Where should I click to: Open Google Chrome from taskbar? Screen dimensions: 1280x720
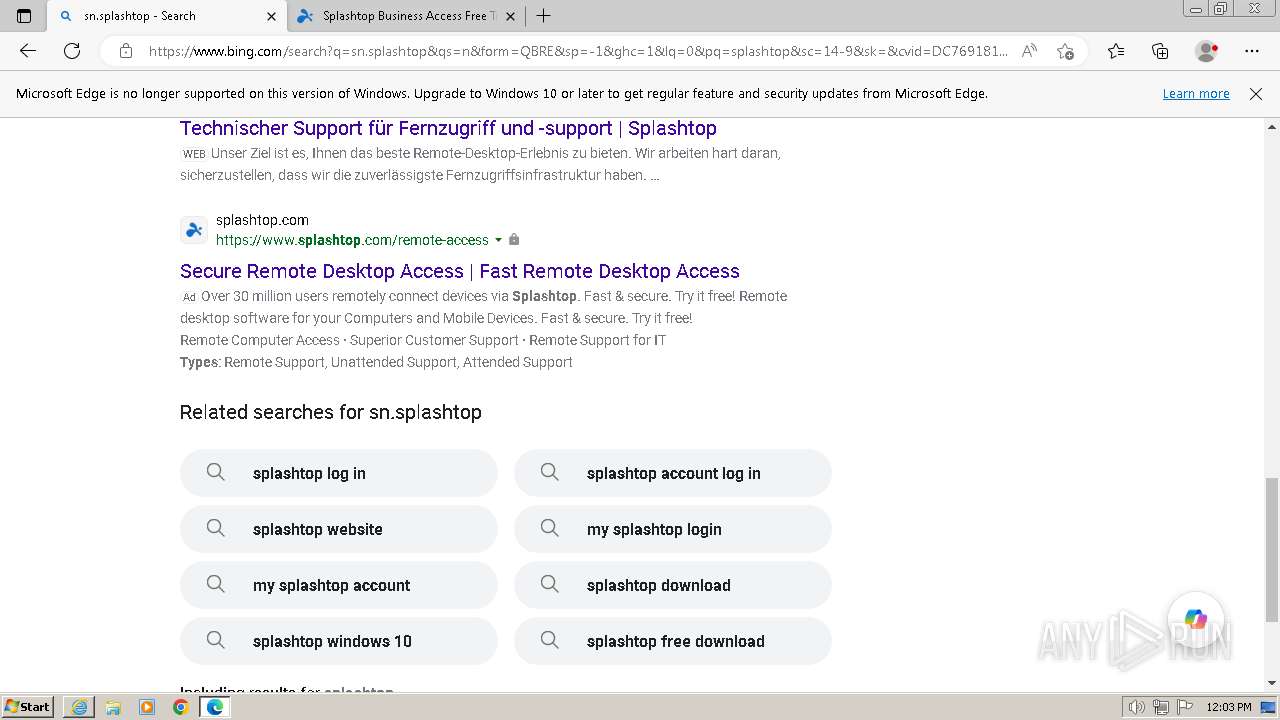click(180, 707)
